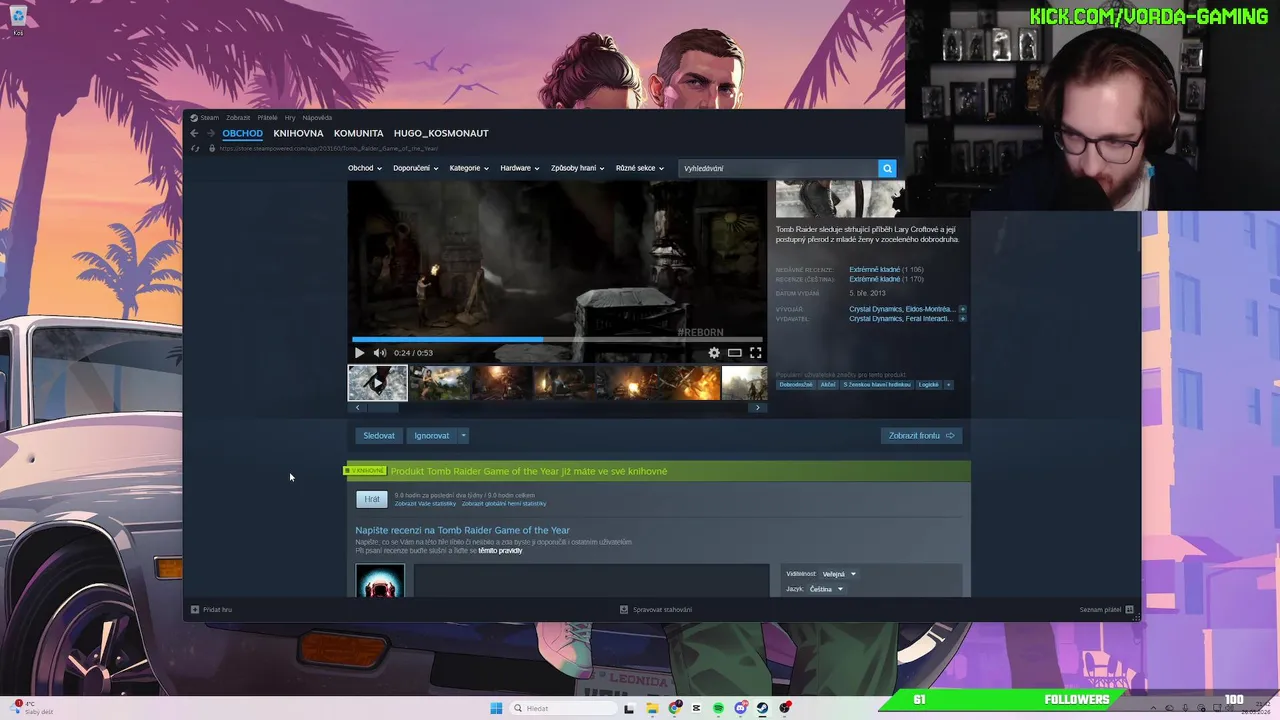Click the Sledovat button

[379, 435]
